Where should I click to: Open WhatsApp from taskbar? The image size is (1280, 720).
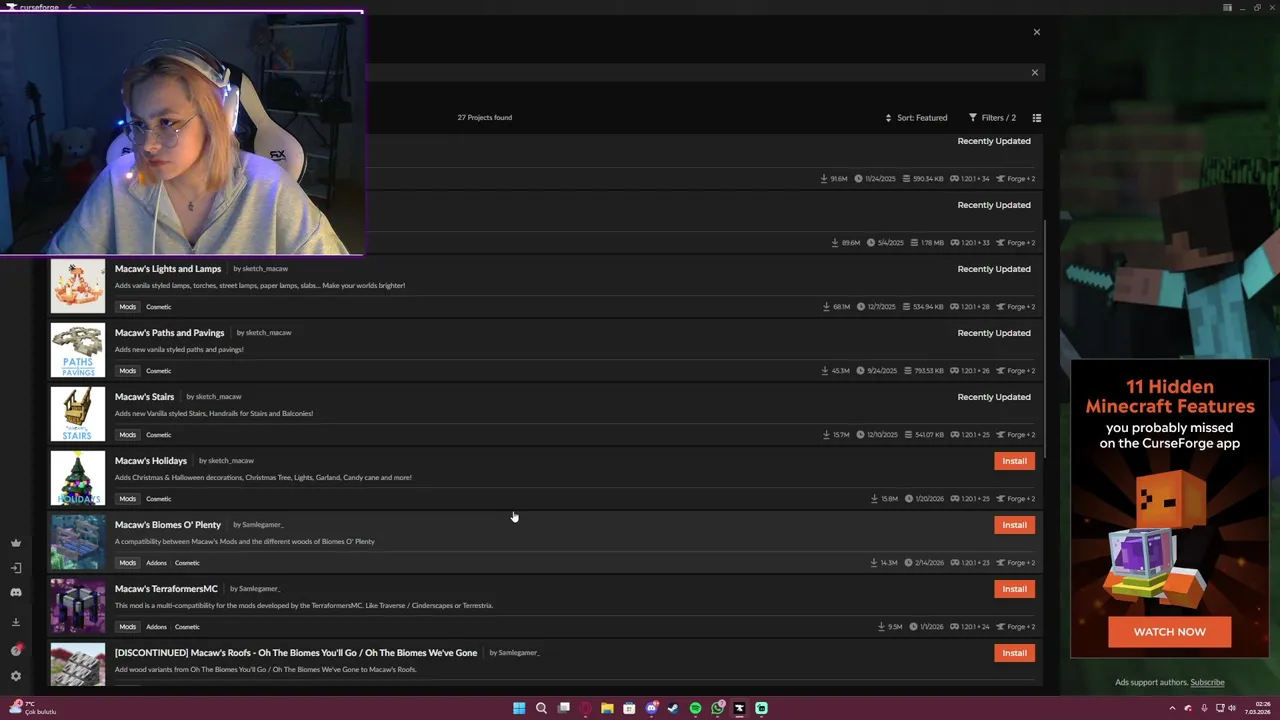[x=717, y=708]
